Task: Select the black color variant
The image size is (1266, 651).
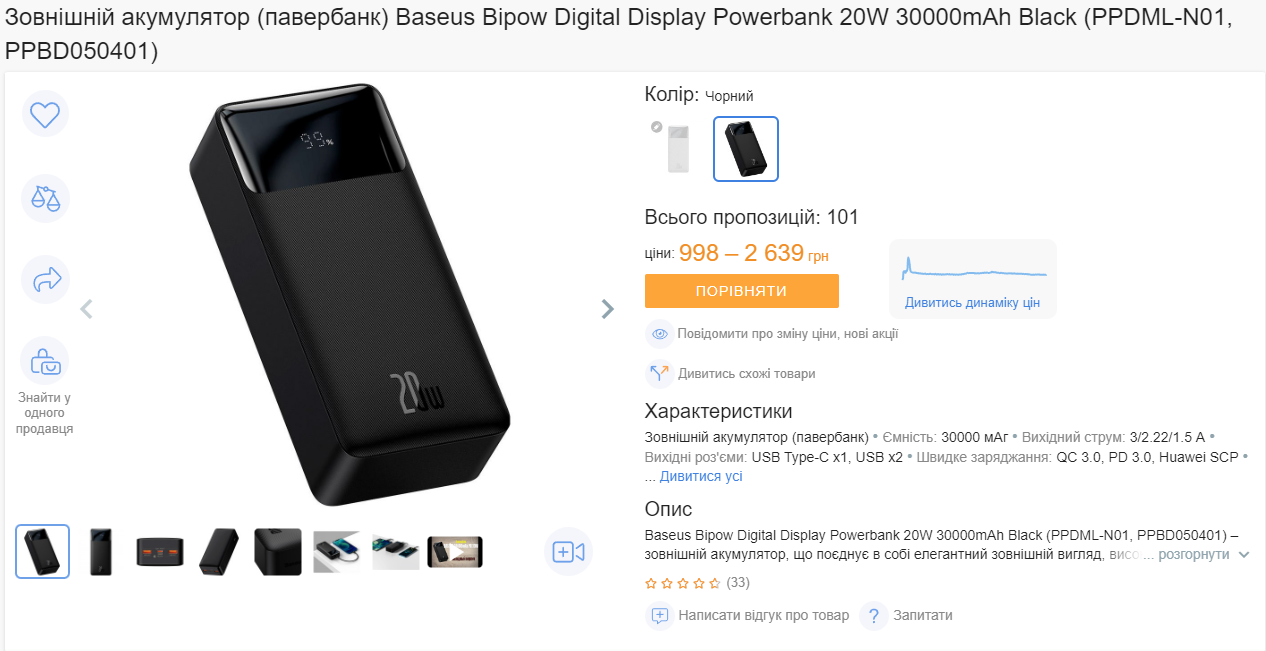Action: click(746, 149)
